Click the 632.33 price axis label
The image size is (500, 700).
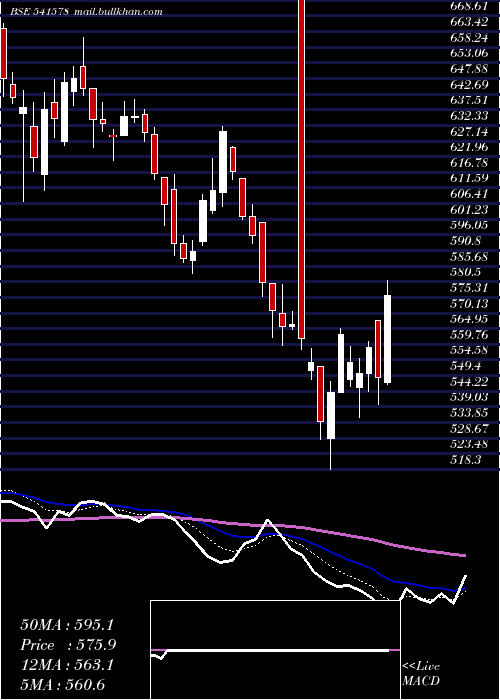point(470,116)
